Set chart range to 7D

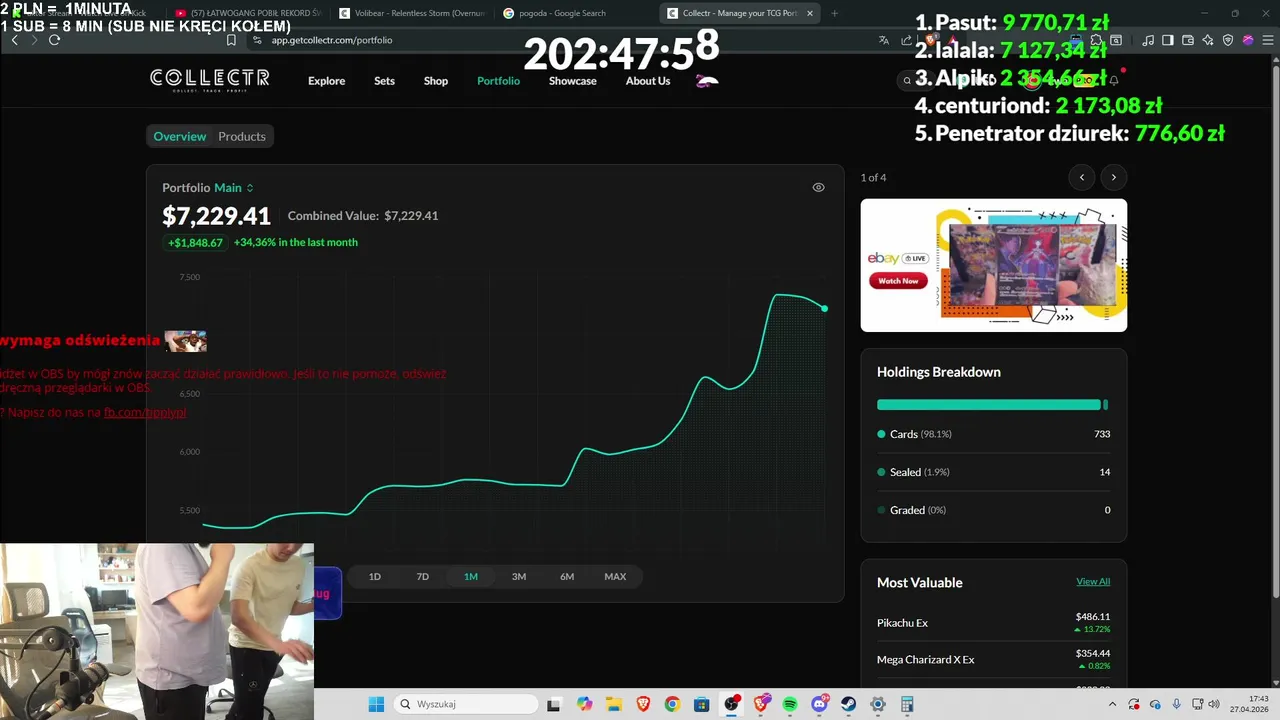click(x=423, y=576)
